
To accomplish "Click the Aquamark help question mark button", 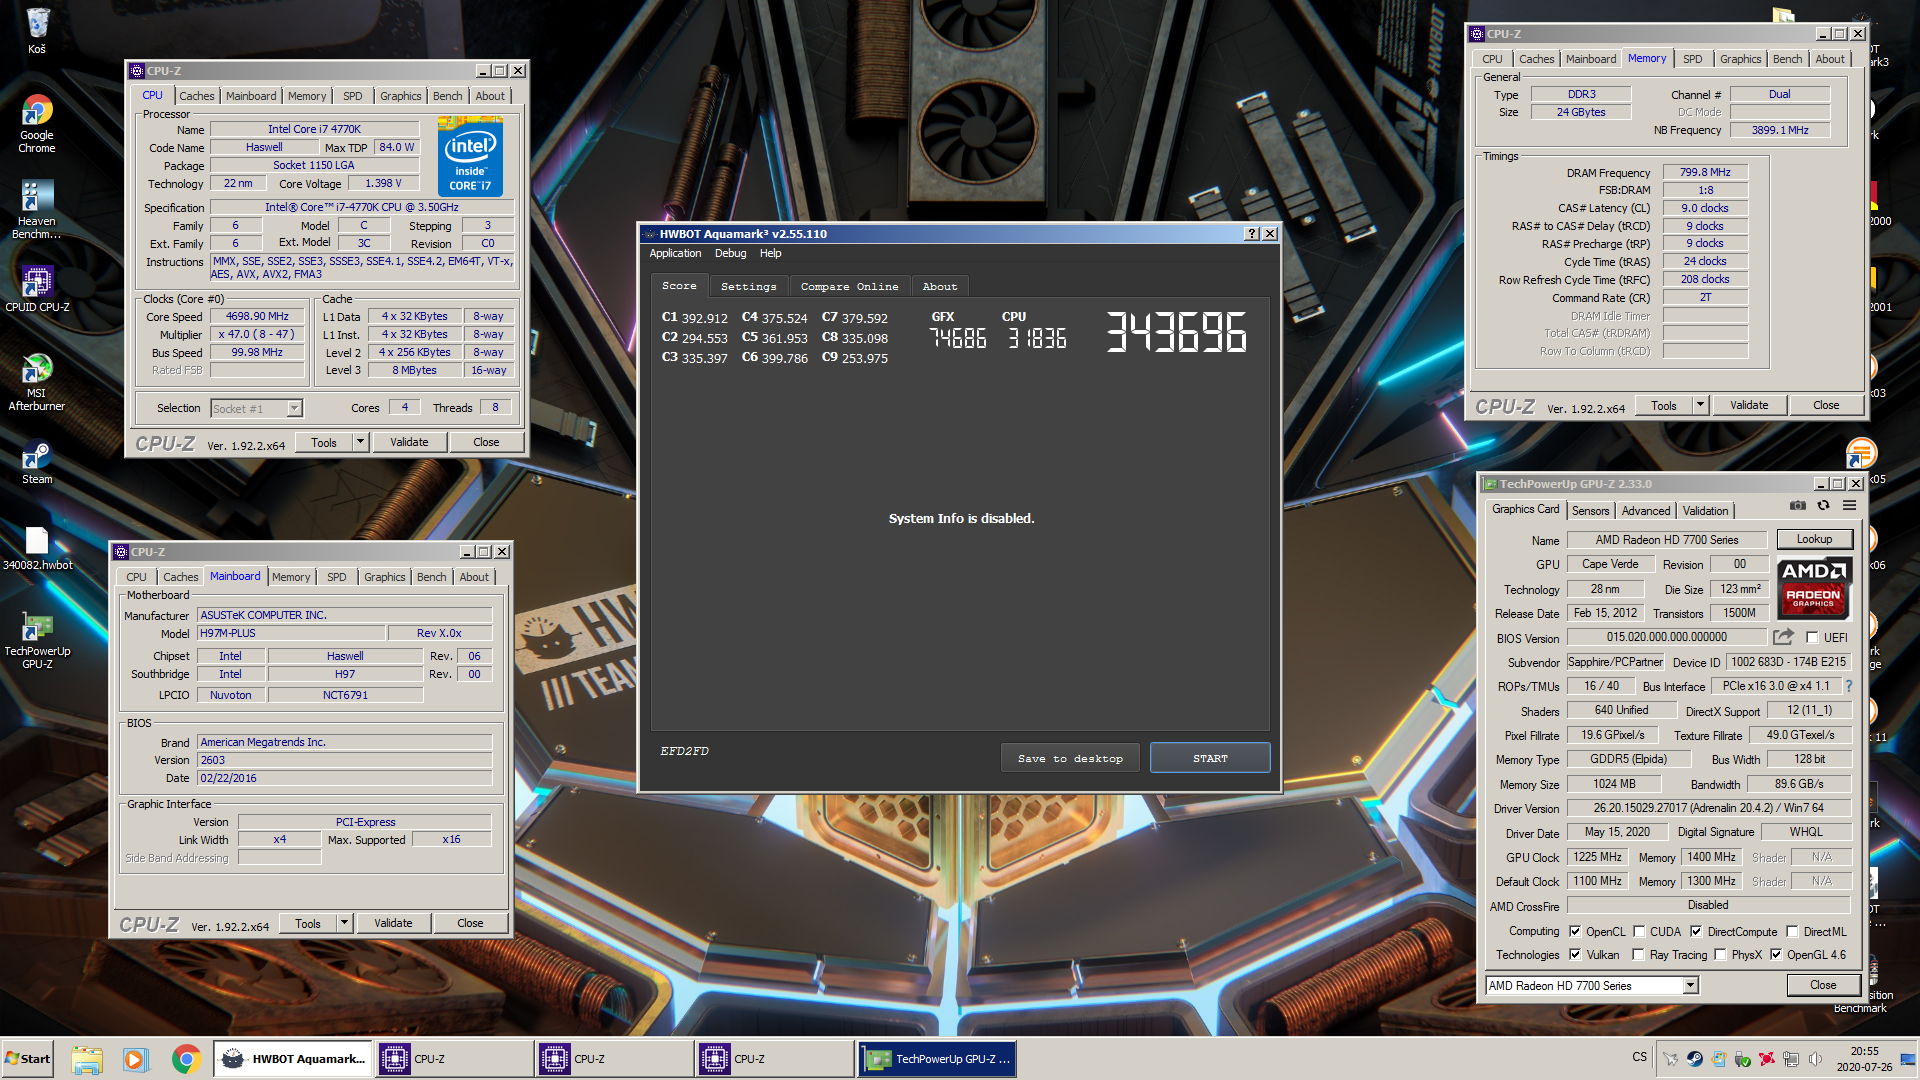I will click(1251, 234).
